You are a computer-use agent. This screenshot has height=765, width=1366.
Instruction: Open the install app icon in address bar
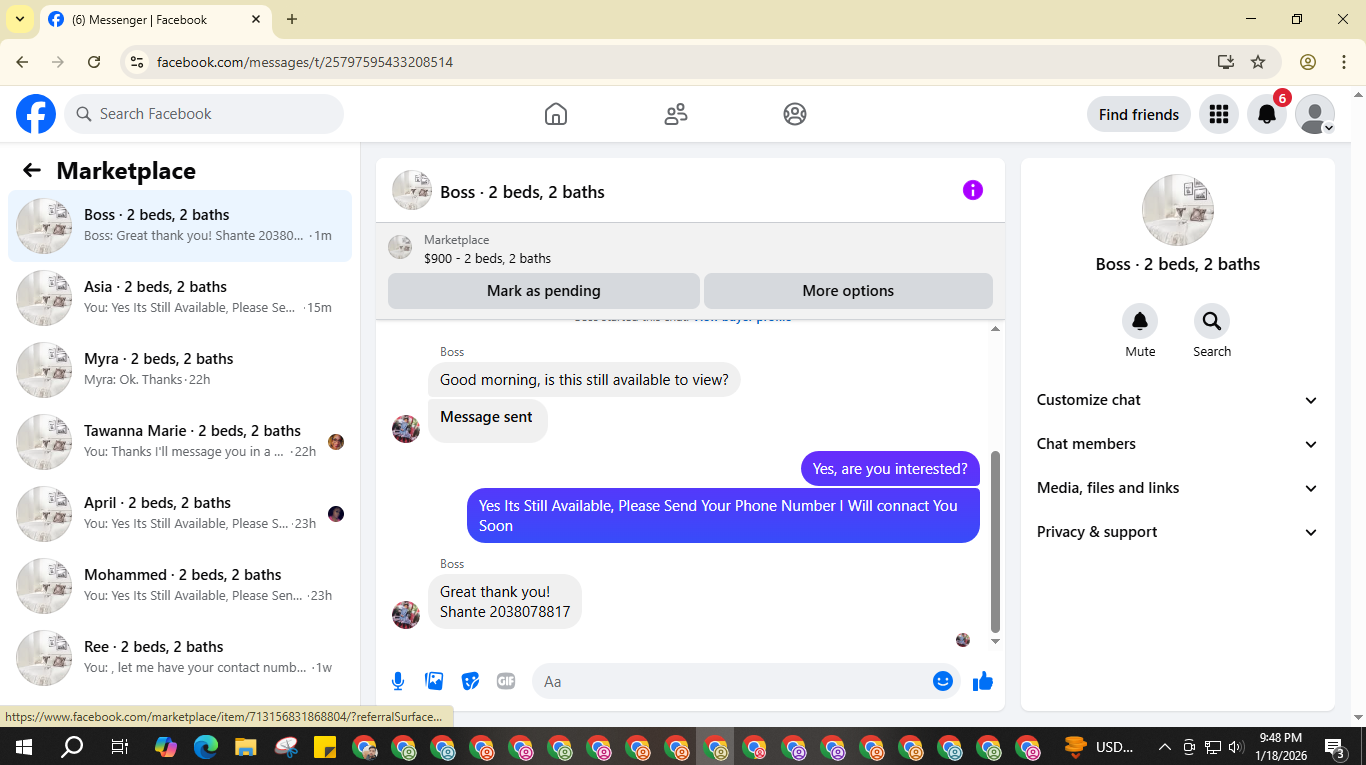pyautogui.click(x=1226, y=62)
